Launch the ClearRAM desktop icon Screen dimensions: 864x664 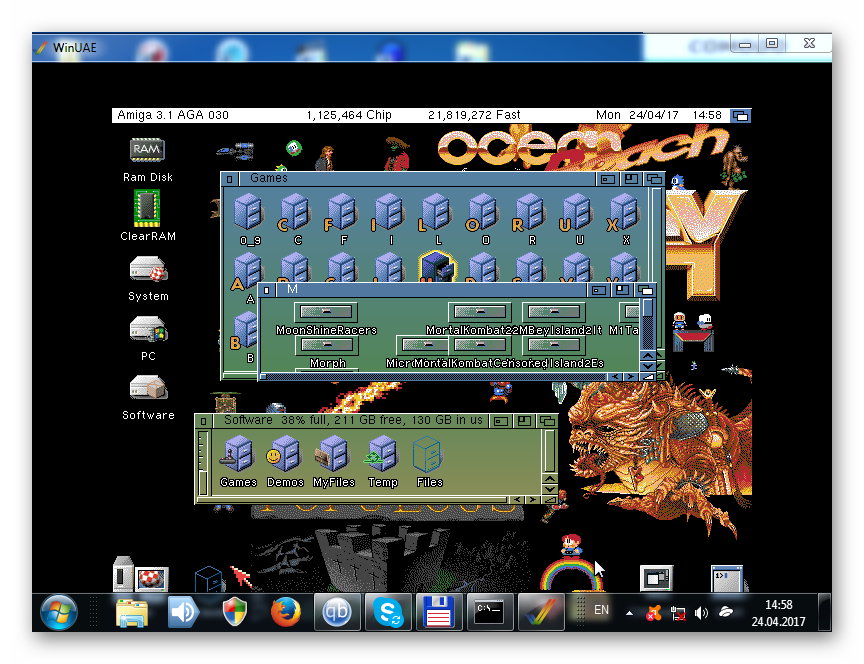147,208
